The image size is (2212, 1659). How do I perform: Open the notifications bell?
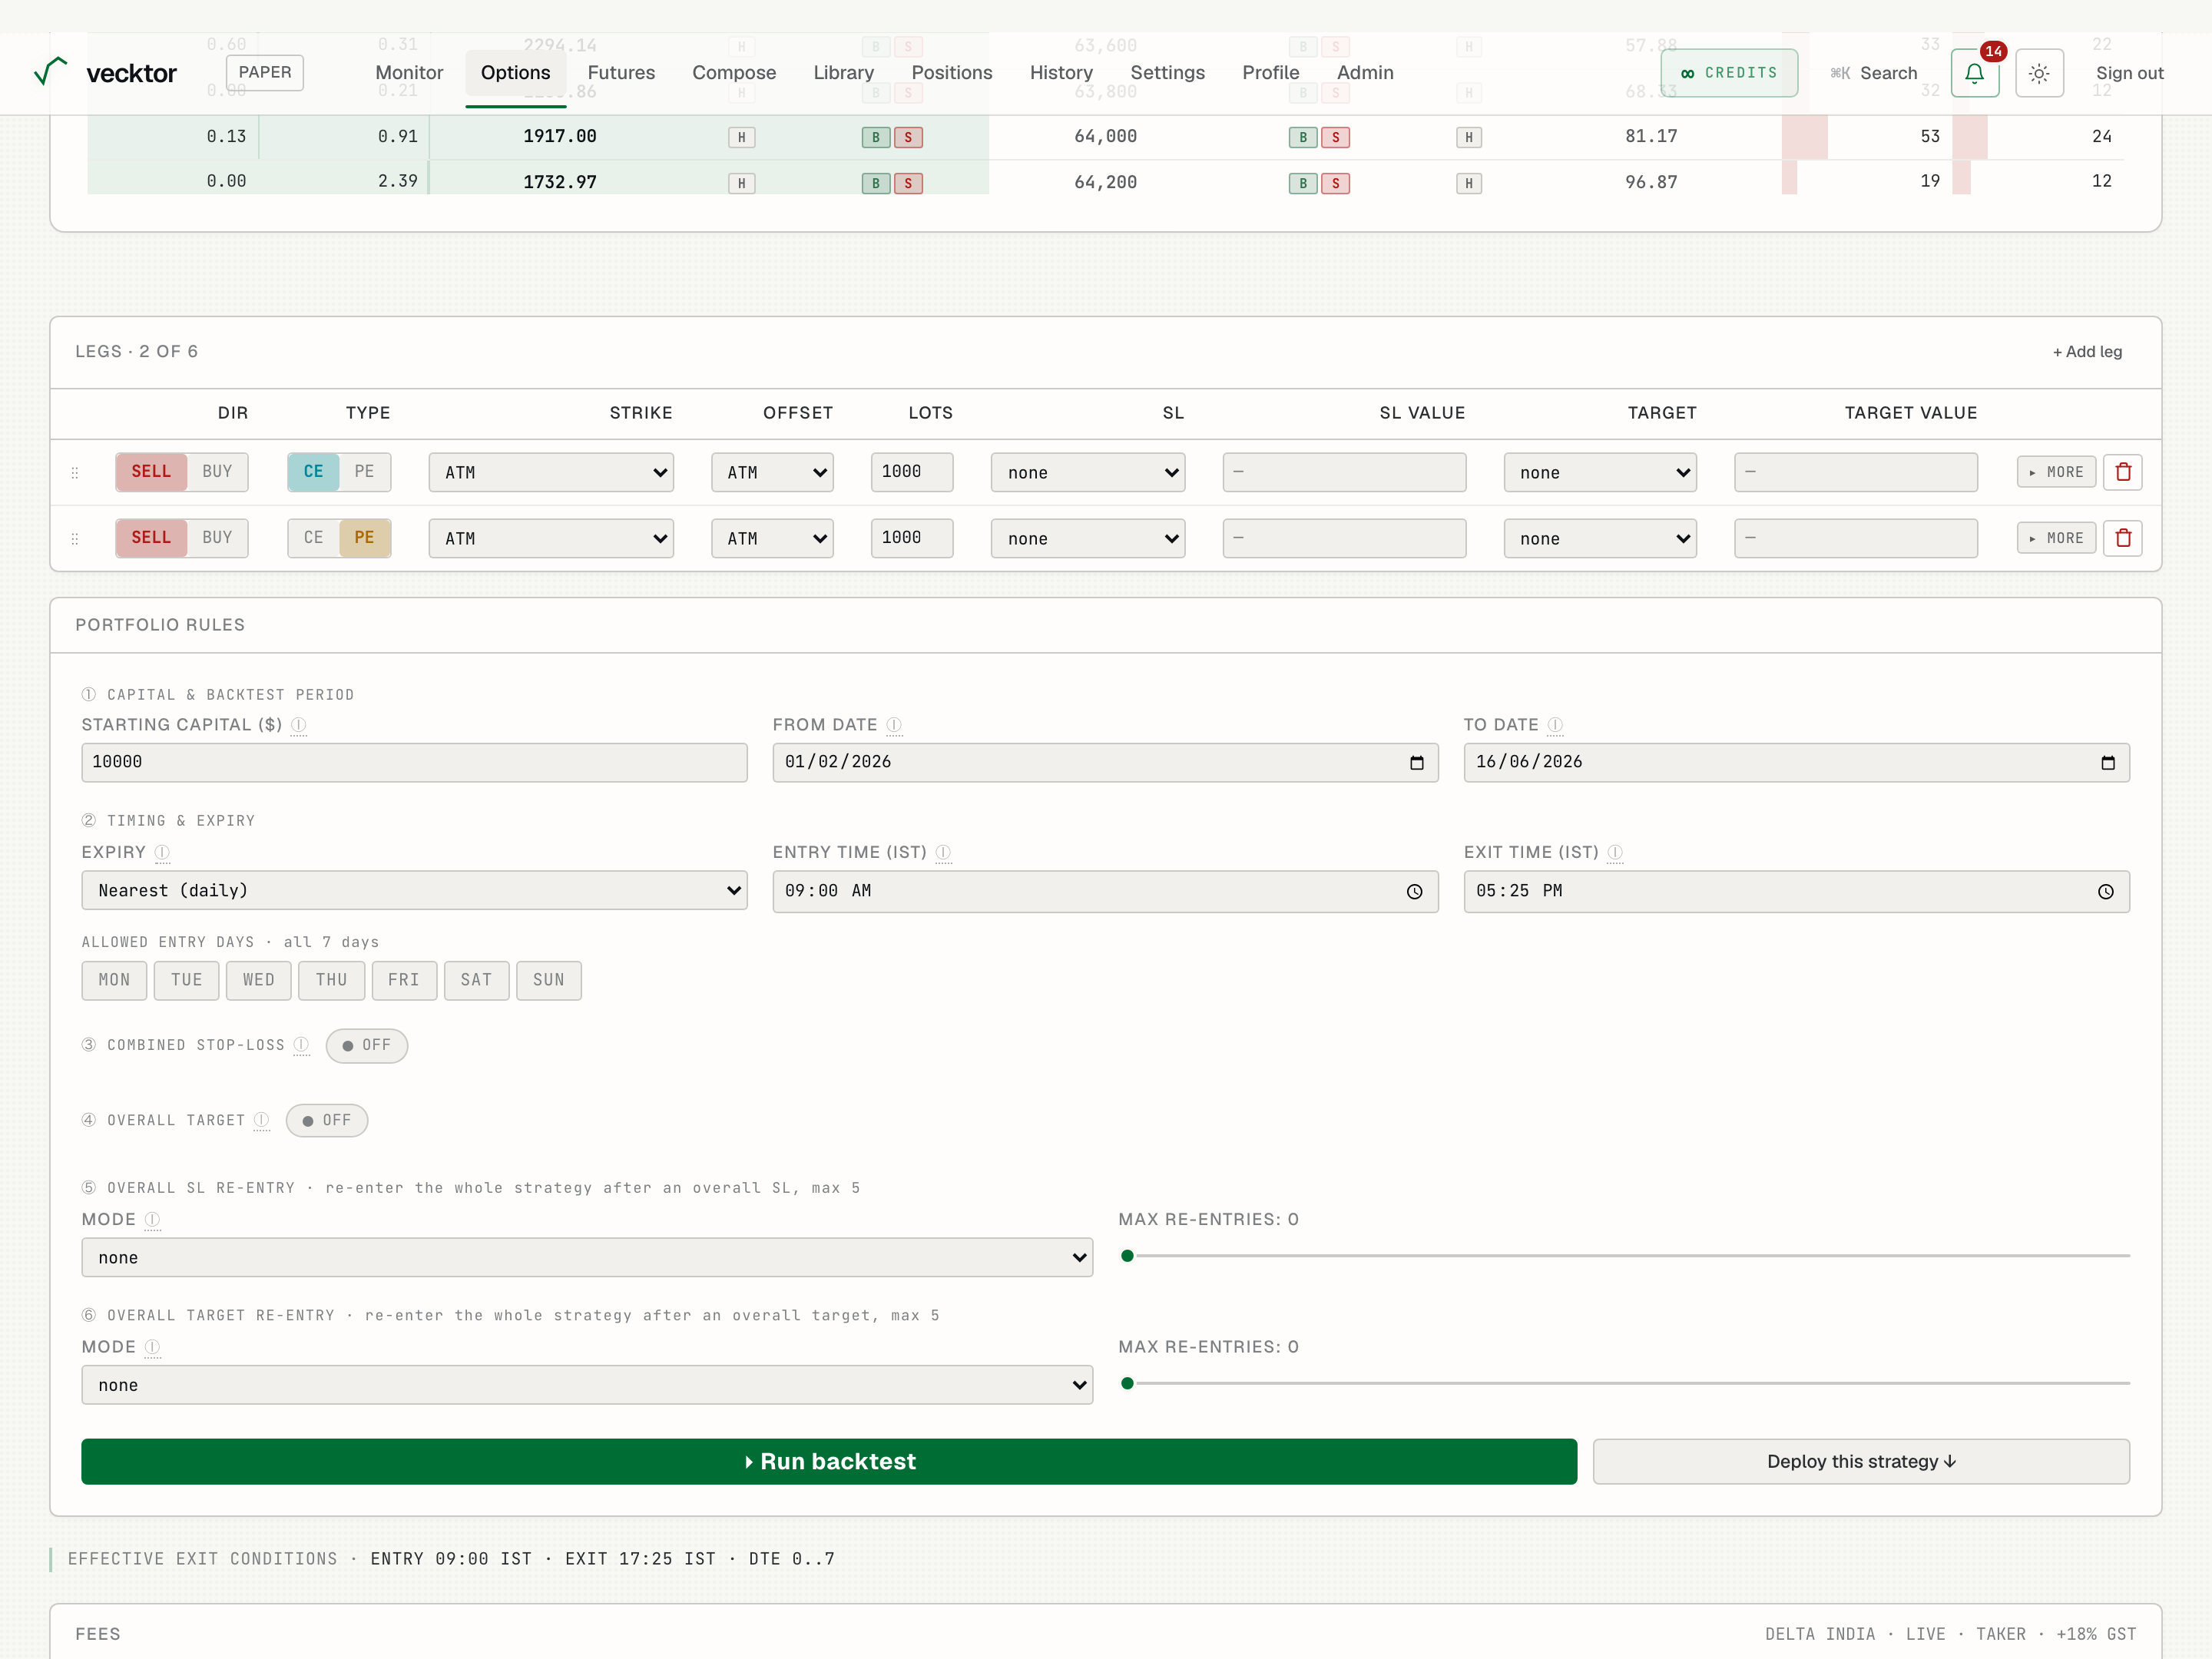coord(1974,73)
